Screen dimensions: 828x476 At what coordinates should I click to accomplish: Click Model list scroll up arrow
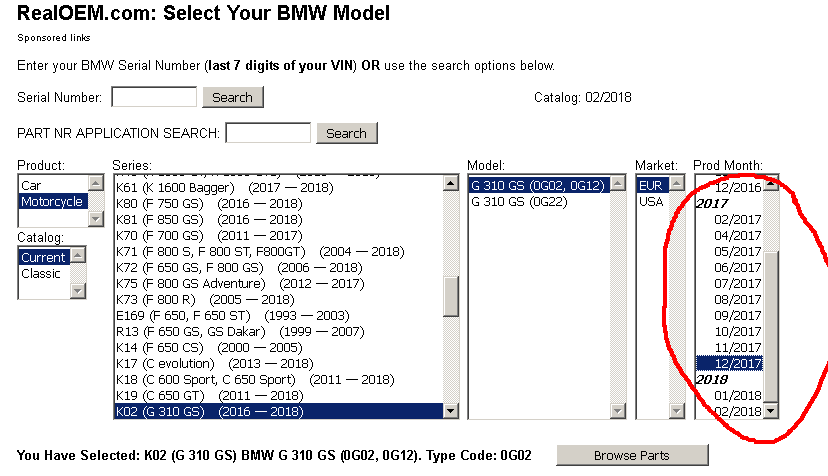(x=618, y=184)
